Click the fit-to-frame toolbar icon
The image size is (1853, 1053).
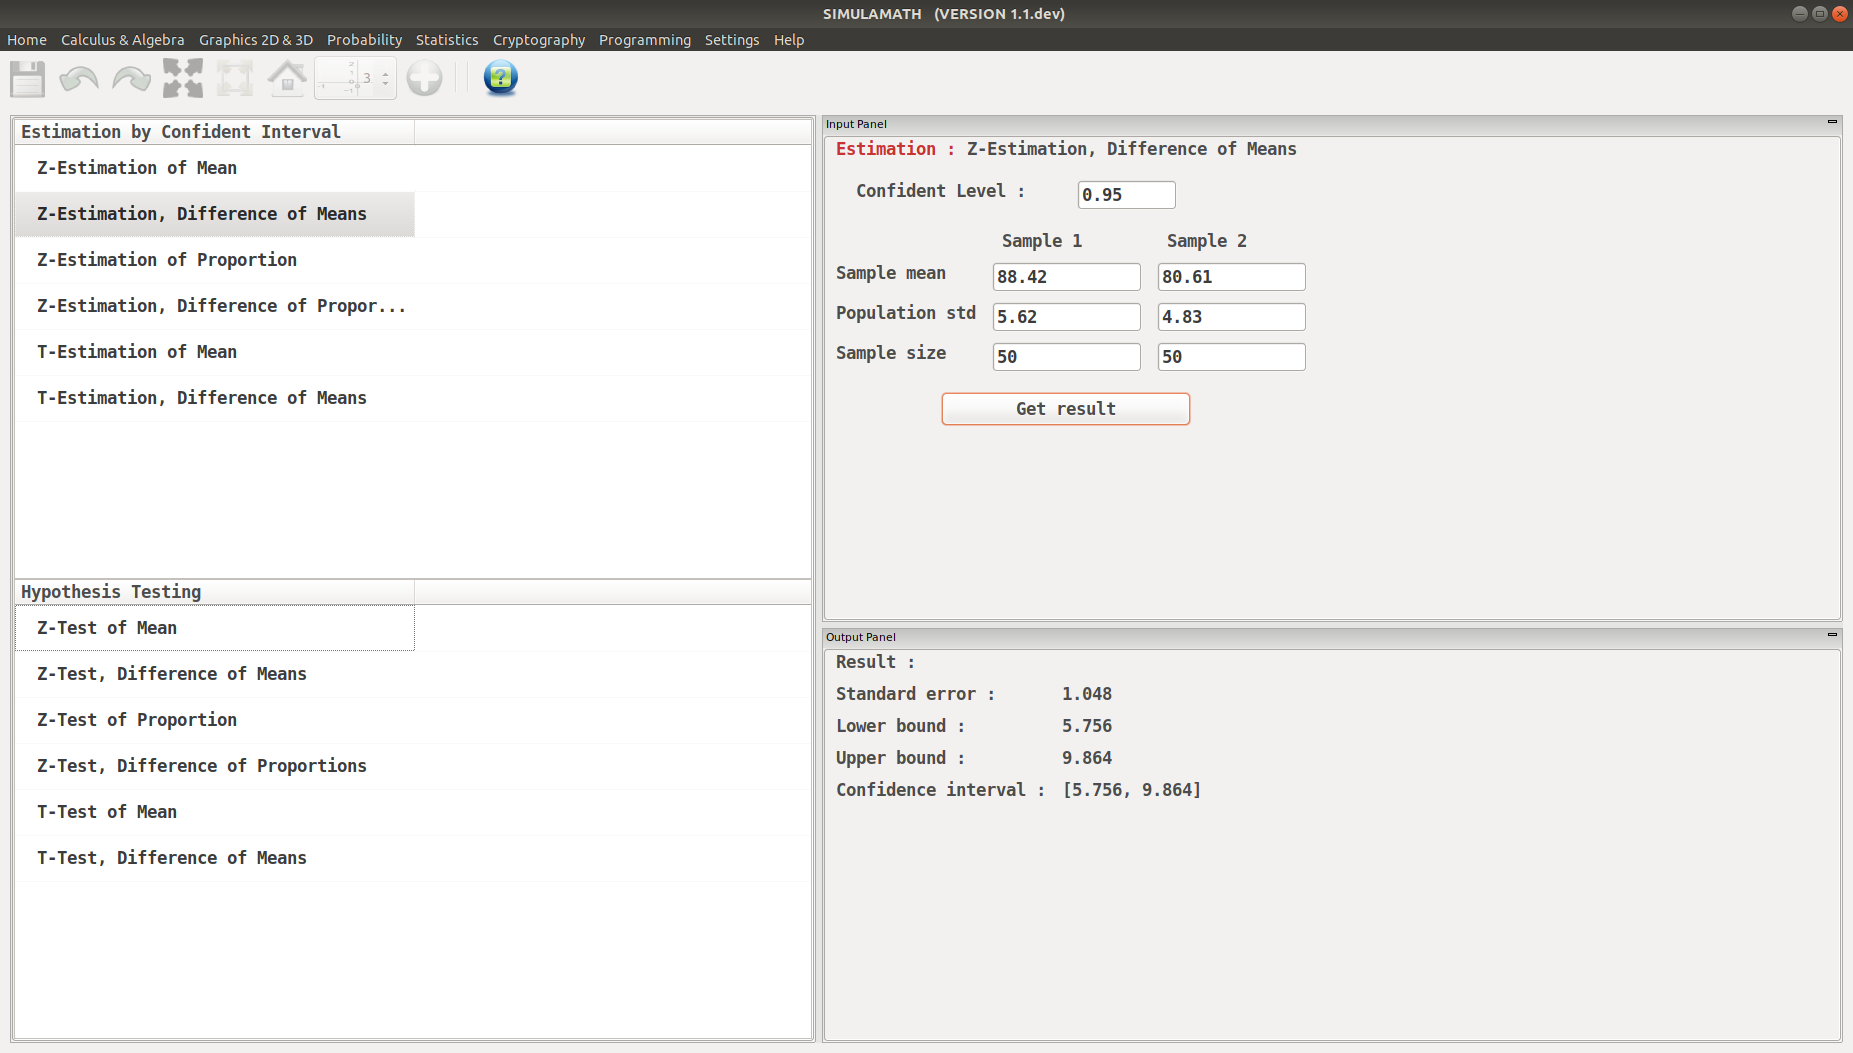click(x=235, y=78)
